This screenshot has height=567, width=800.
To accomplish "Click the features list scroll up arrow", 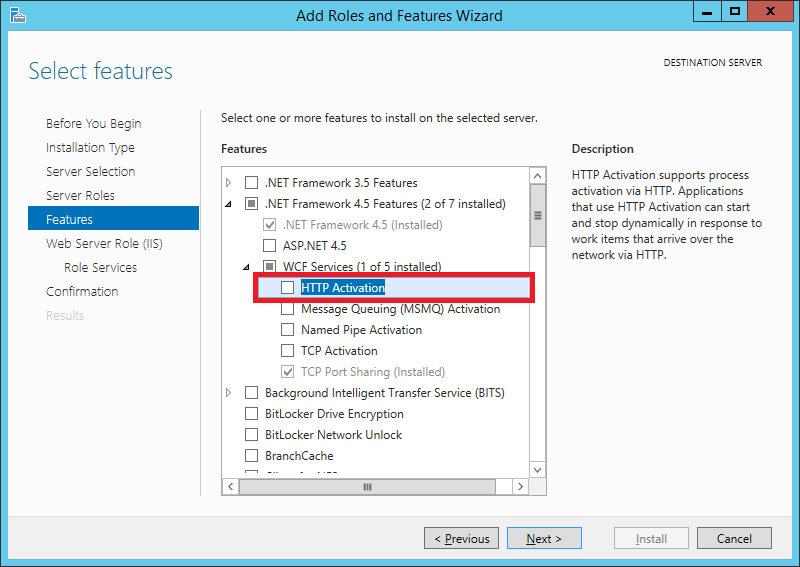I will [537, 176].
